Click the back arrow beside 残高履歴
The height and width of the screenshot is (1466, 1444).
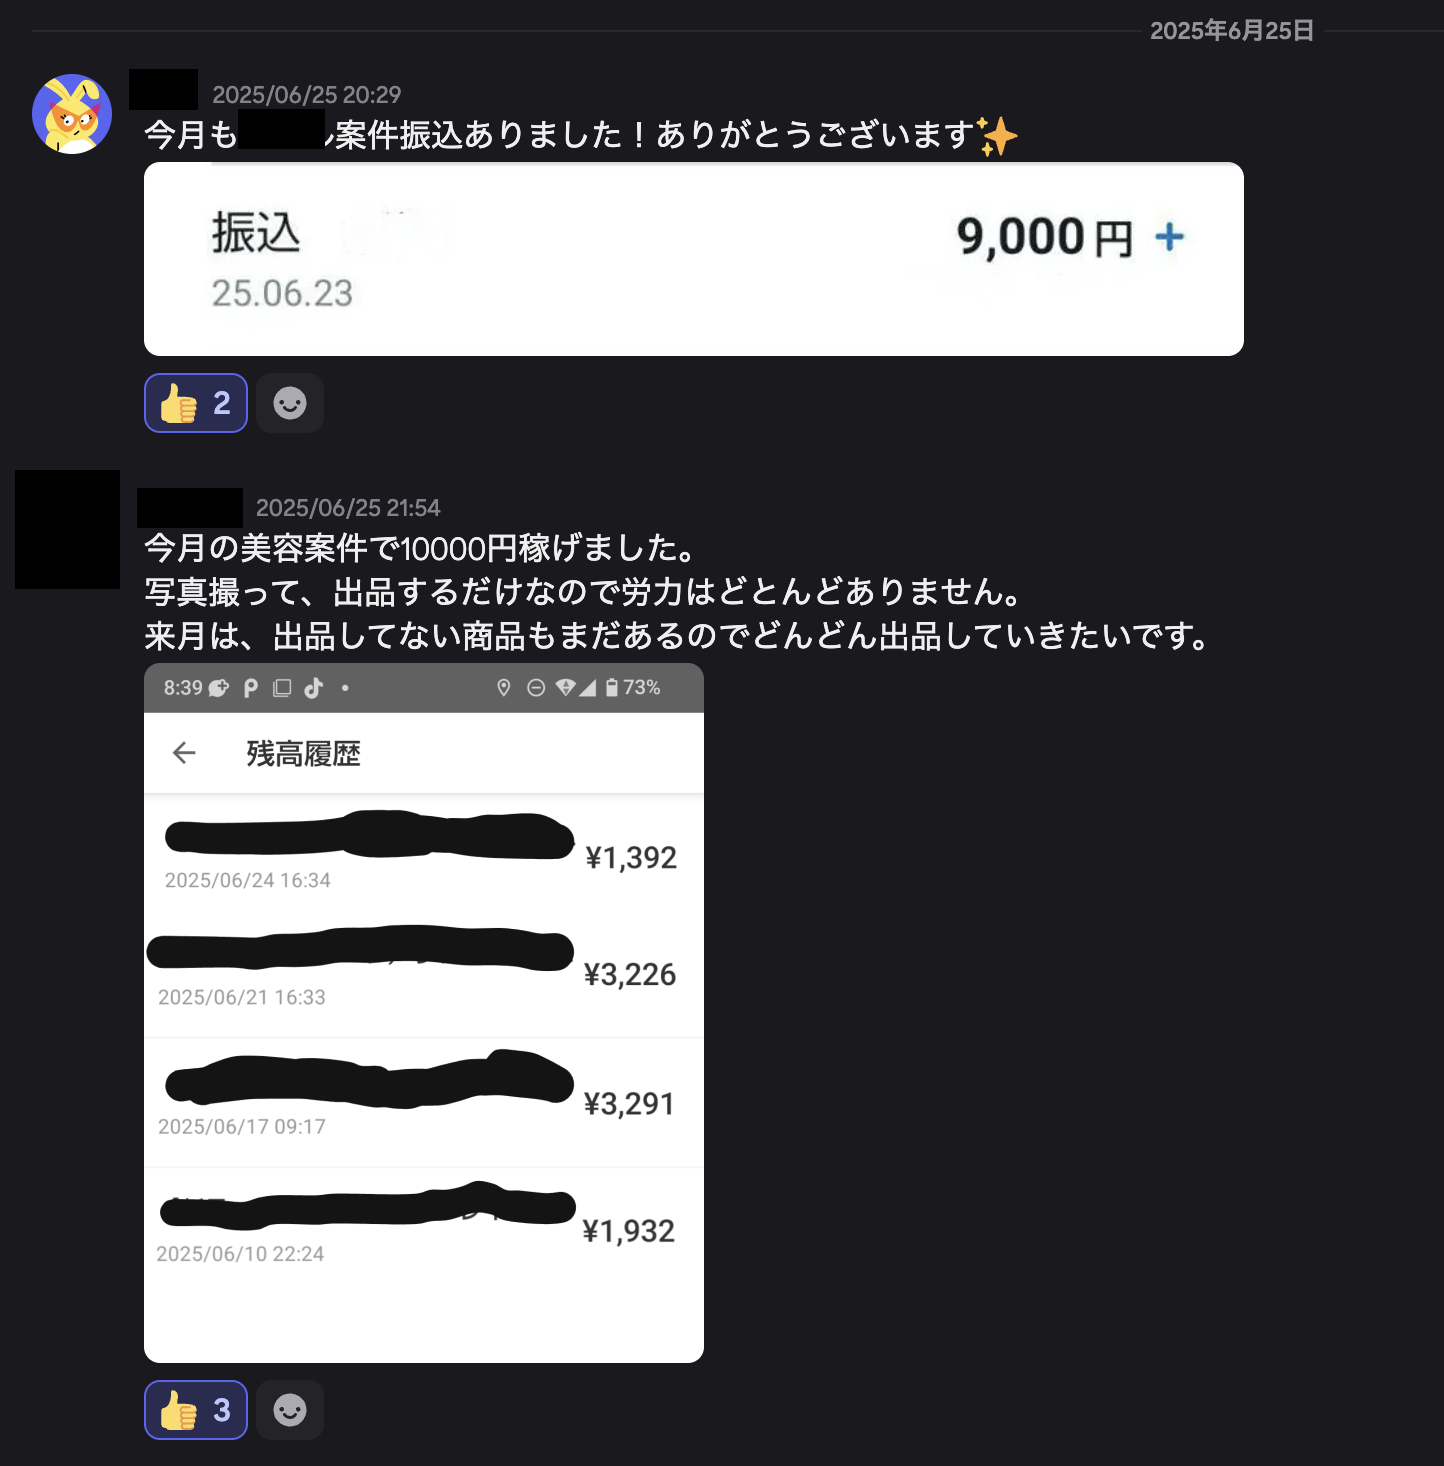[184, 753]
